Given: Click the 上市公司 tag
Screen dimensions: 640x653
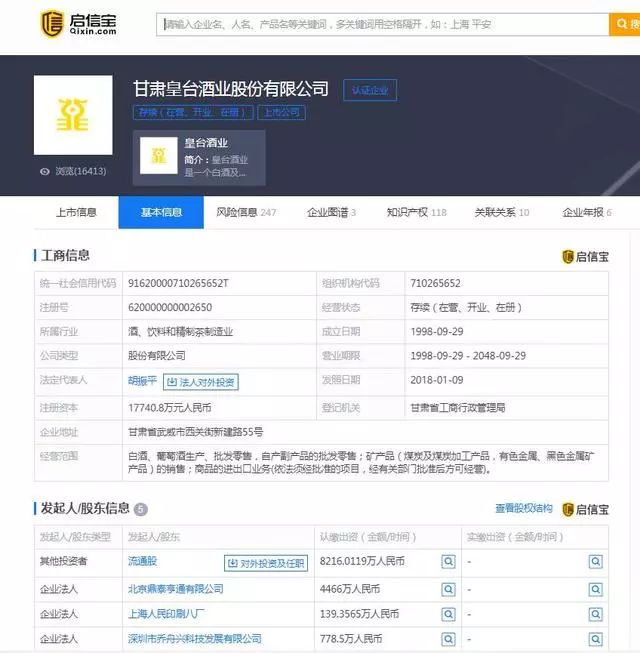Looking at the screenshot, I should point(281,112).
